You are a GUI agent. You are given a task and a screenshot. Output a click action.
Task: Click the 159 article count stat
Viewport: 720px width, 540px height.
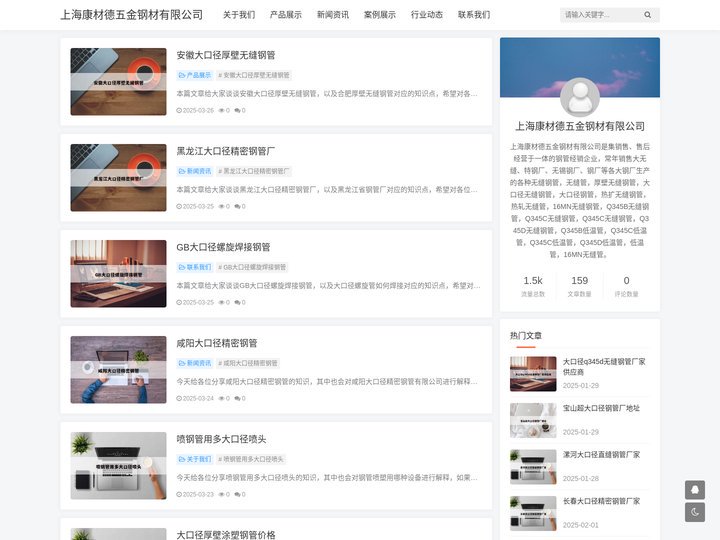579,281
